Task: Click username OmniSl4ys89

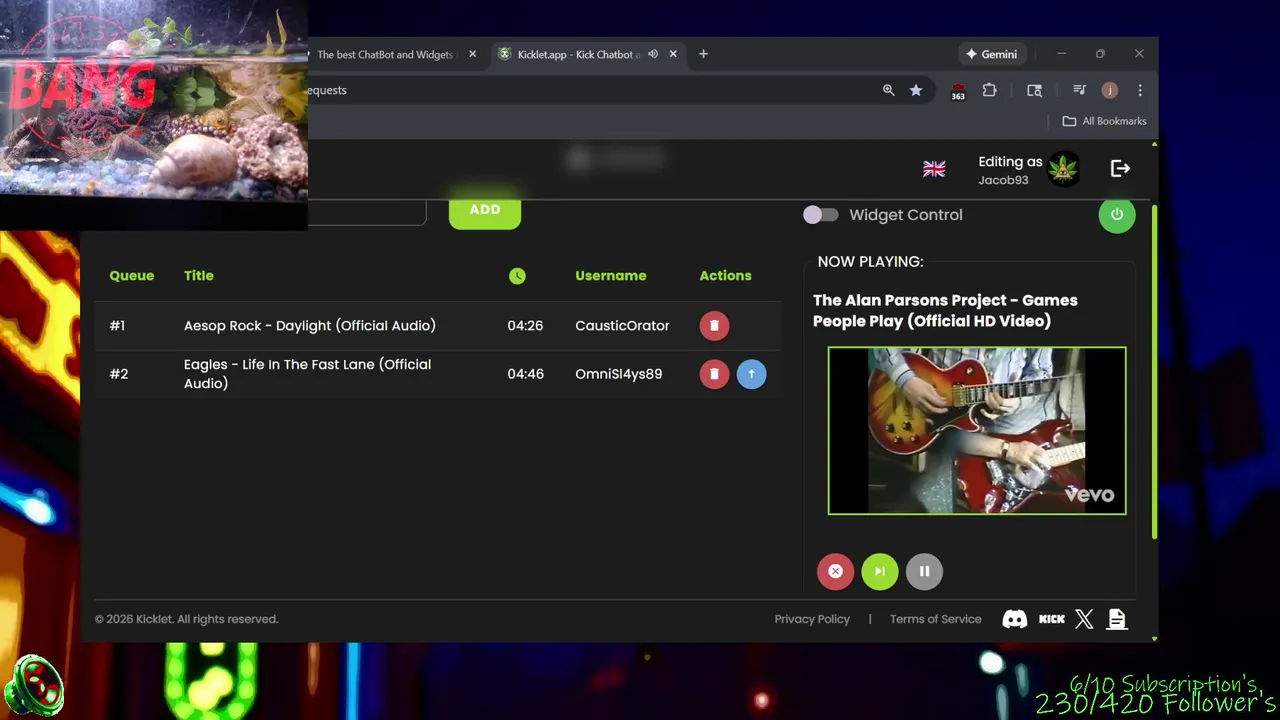Action: (x=618, y=374)
